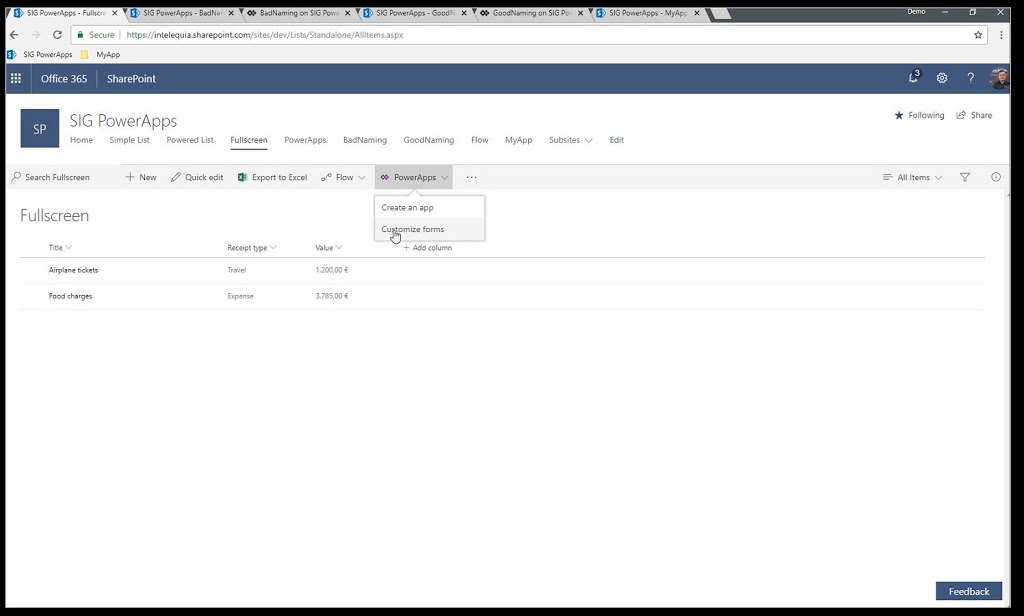Open the user profile picture
This screenshot has height=616, width=1024.
[999, 78]
